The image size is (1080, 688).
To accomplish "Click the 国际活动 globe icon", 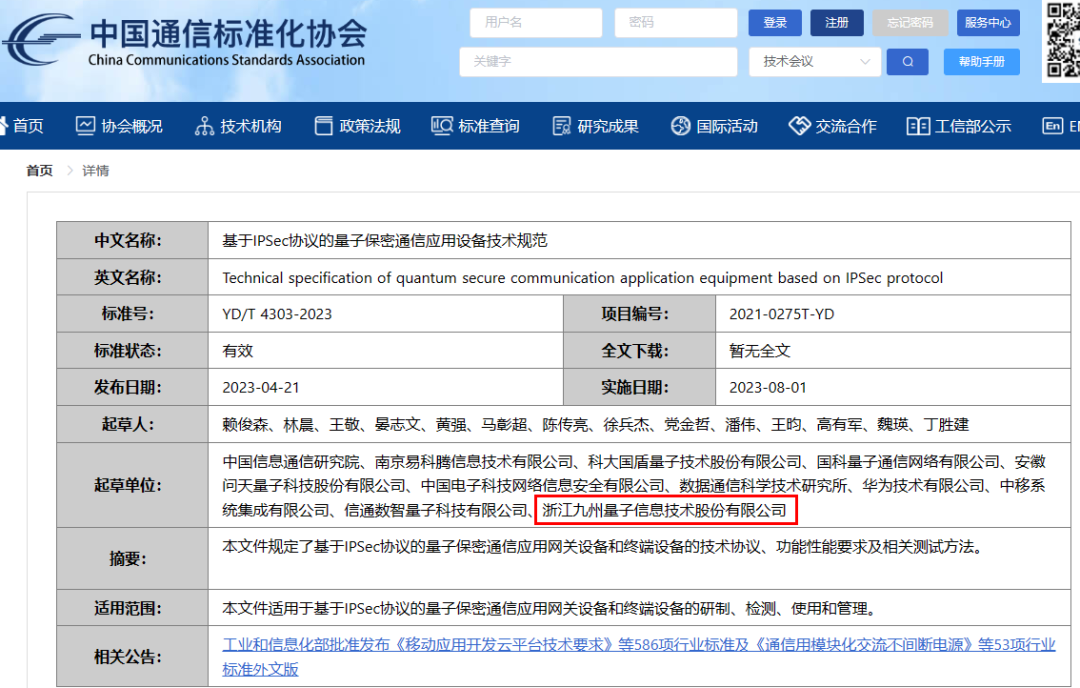I will (680, 126).
